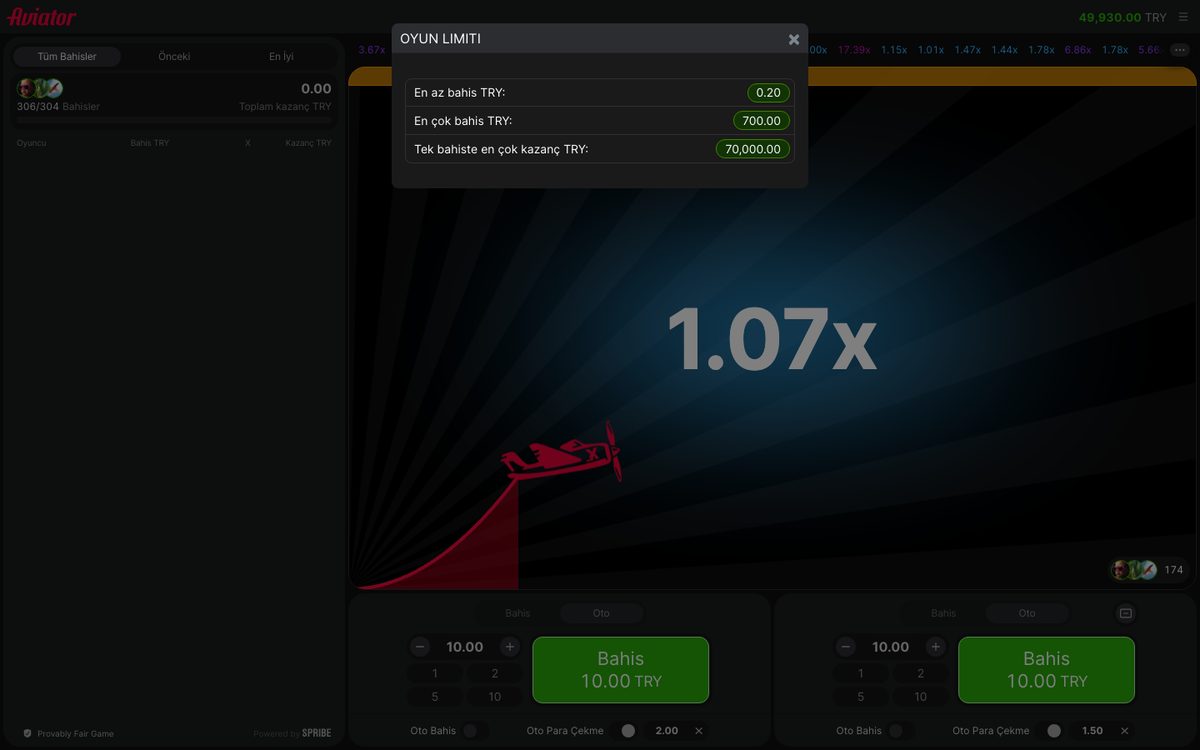Choose quick amount 1 in the first bet panel
The width and height of the screenshot is (1200, 750).
click(435, 674)
